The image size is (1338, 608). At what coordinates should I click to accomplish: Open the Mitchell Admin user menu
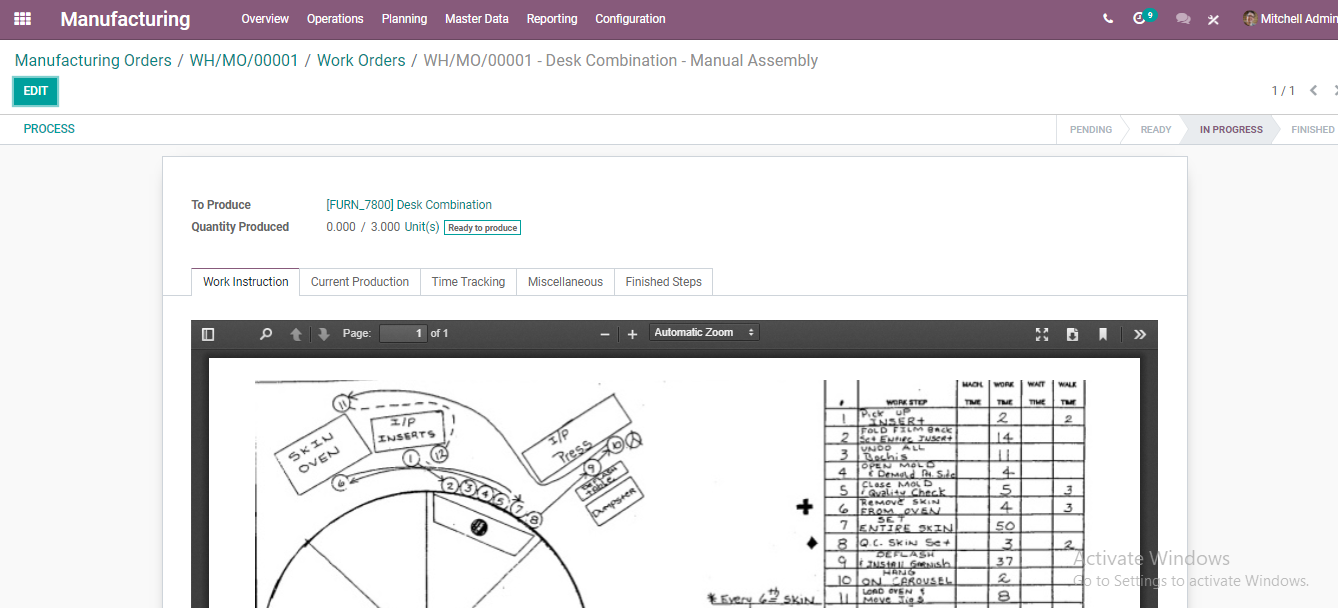pyautogui.click(x=1290, y=19)
